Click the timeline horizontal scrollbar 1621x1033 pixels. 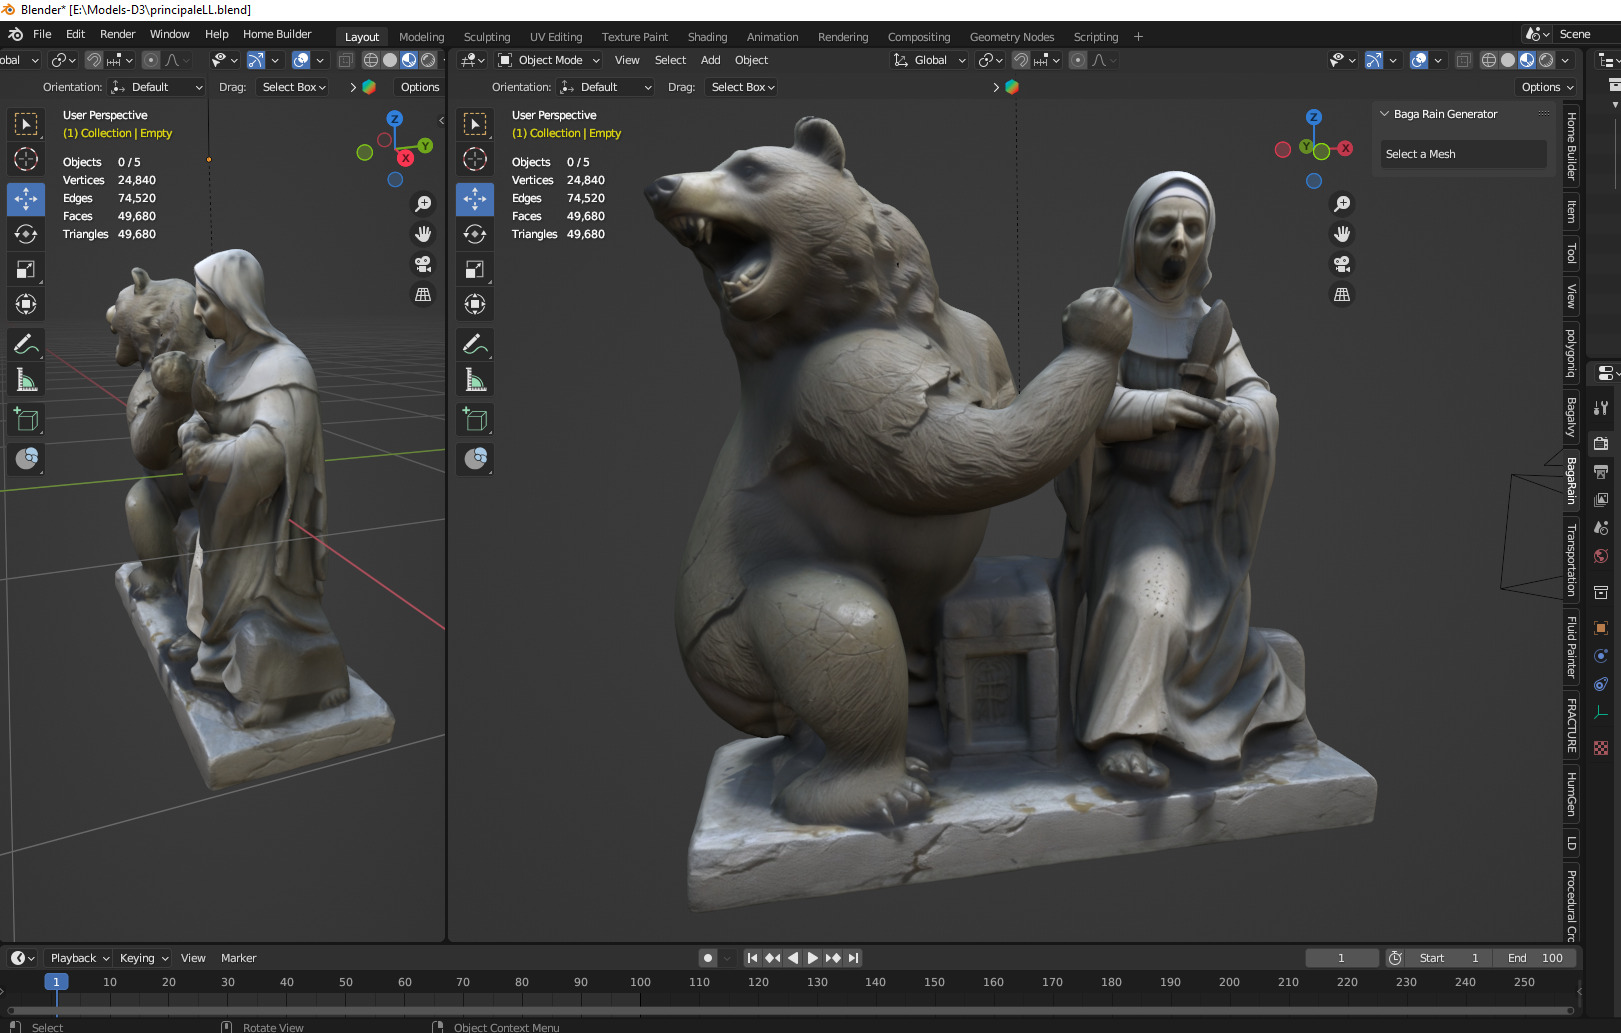[790, 1010]
